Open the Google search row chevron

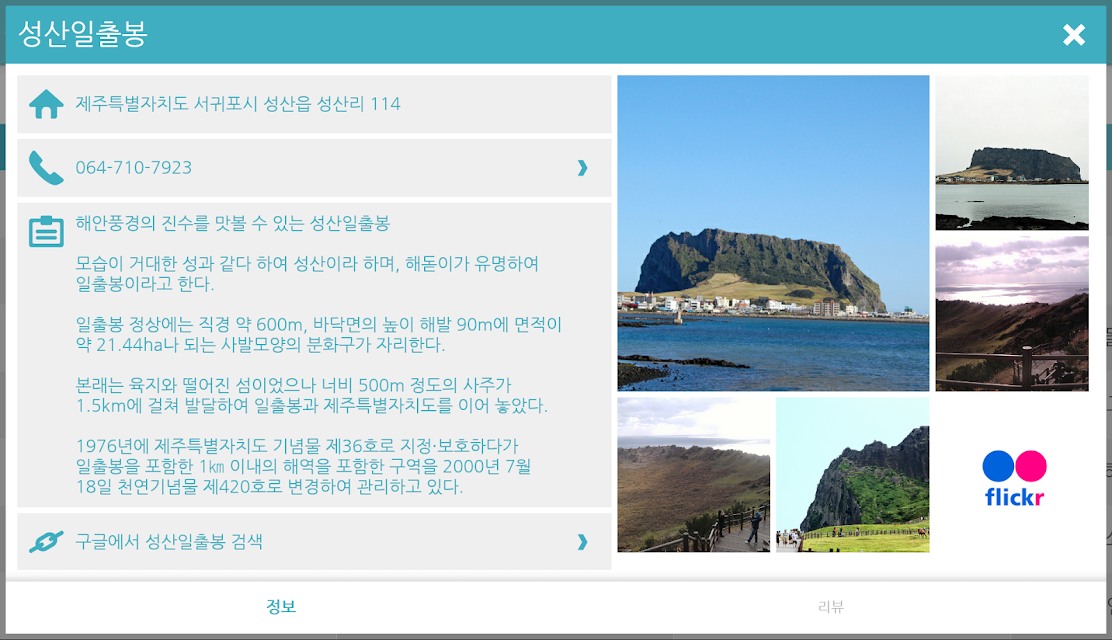pos(582,542)
